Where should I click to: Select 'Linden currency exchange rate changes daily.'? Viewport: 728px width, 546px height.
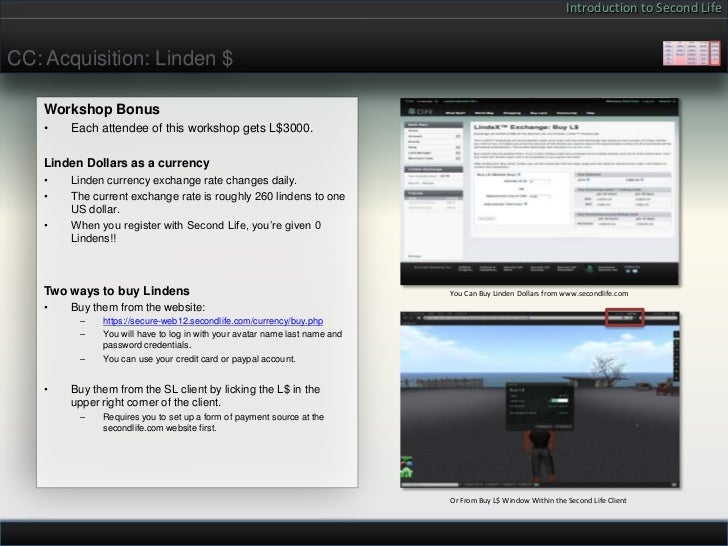click(183, 180)
